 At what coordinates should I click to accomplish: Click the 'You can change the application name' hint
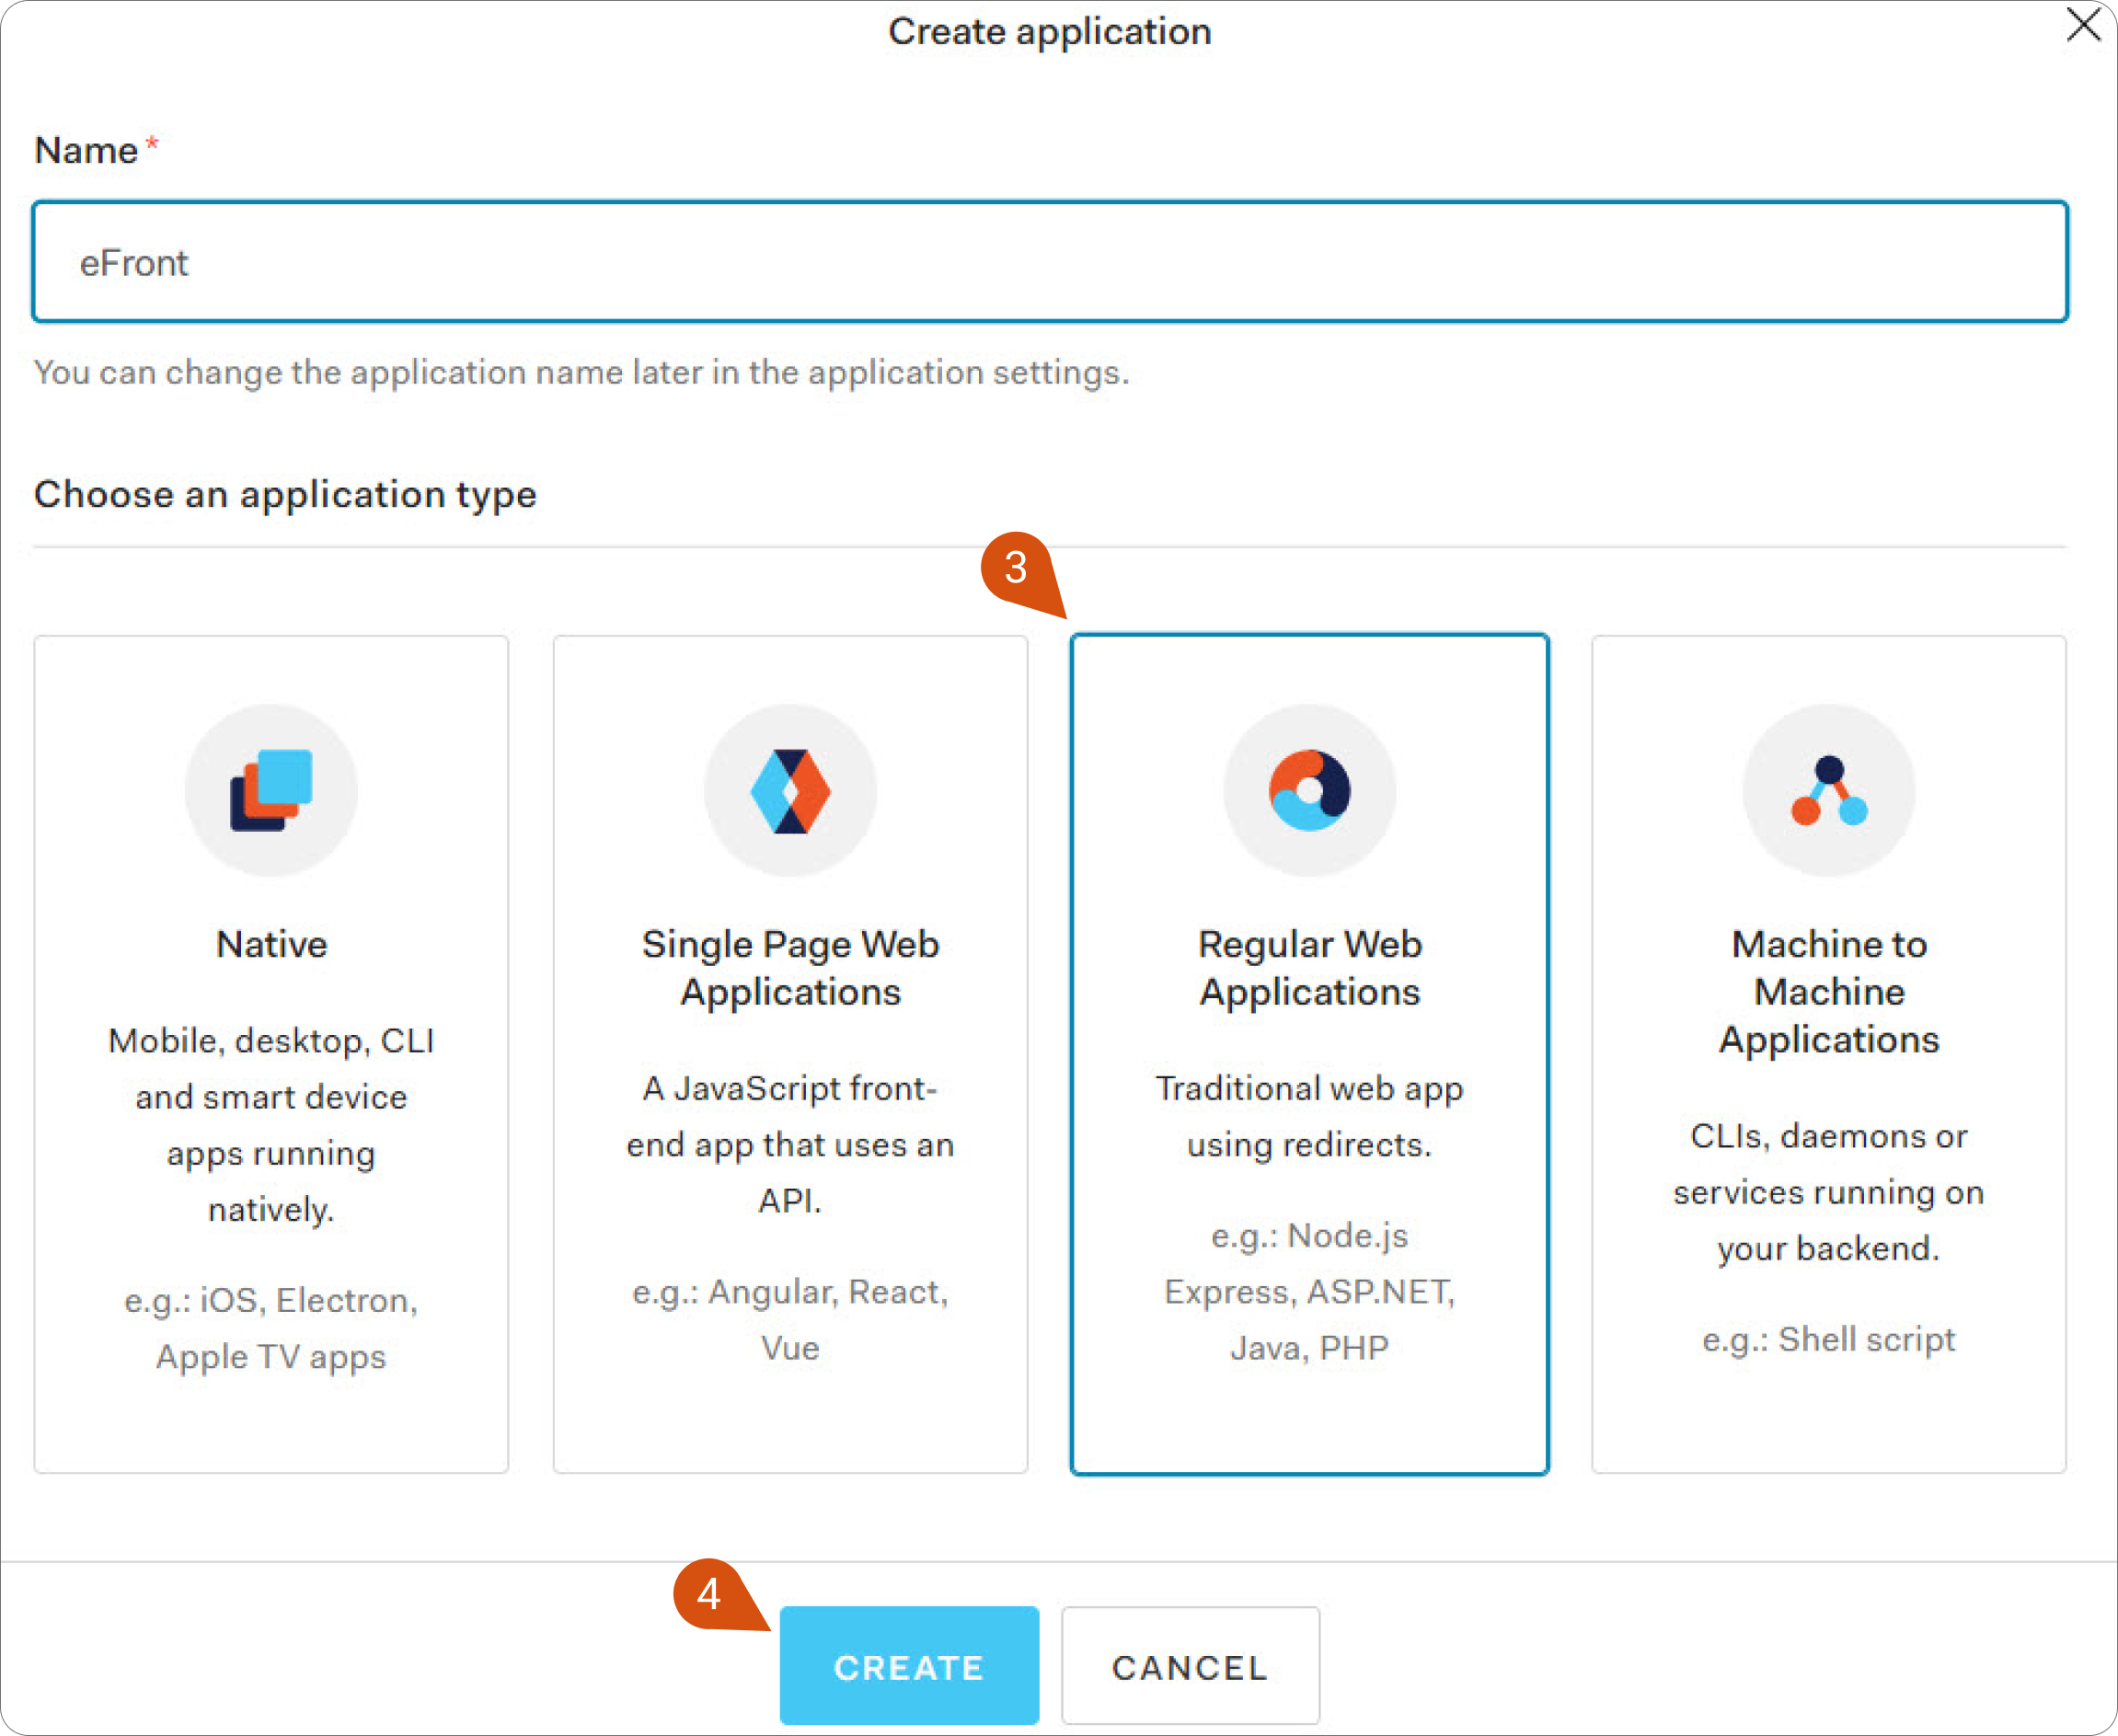click(x=582, y=372)
